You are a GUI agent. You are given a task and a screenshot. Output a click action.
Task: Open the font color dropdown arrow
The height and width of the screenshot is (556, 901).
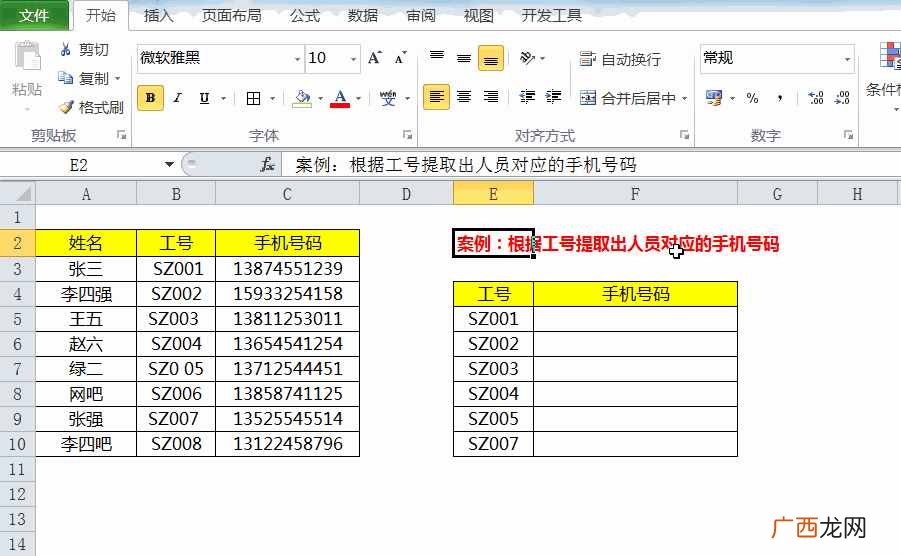pyautogui.click(x=359, y=98)
